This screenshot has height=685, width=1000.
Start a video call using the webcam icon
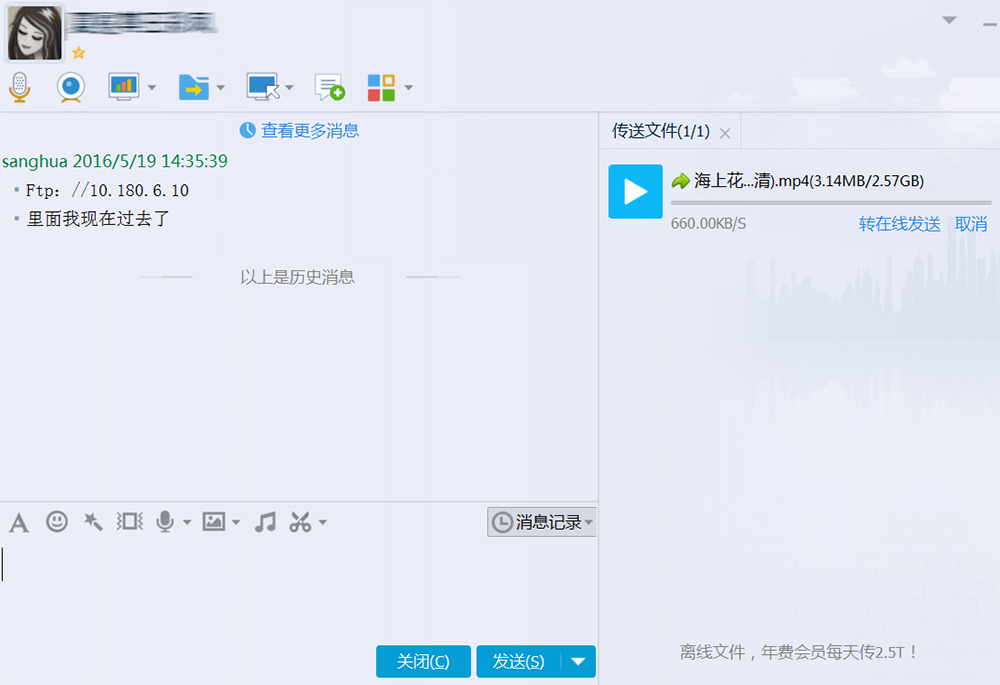(67, 87)
